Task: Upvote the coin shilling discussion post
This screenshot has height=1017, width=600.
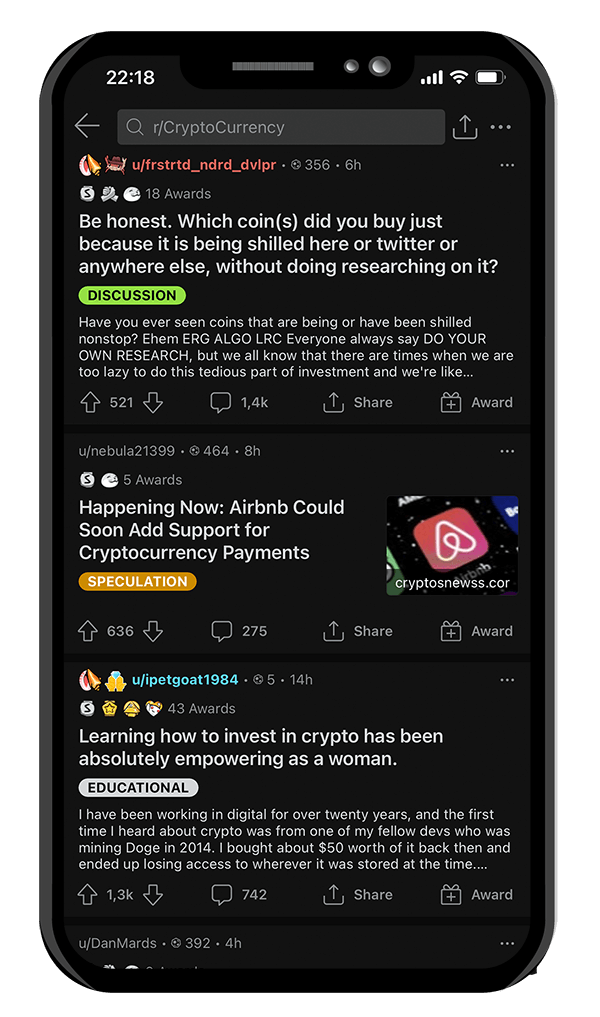Action: 90,403
